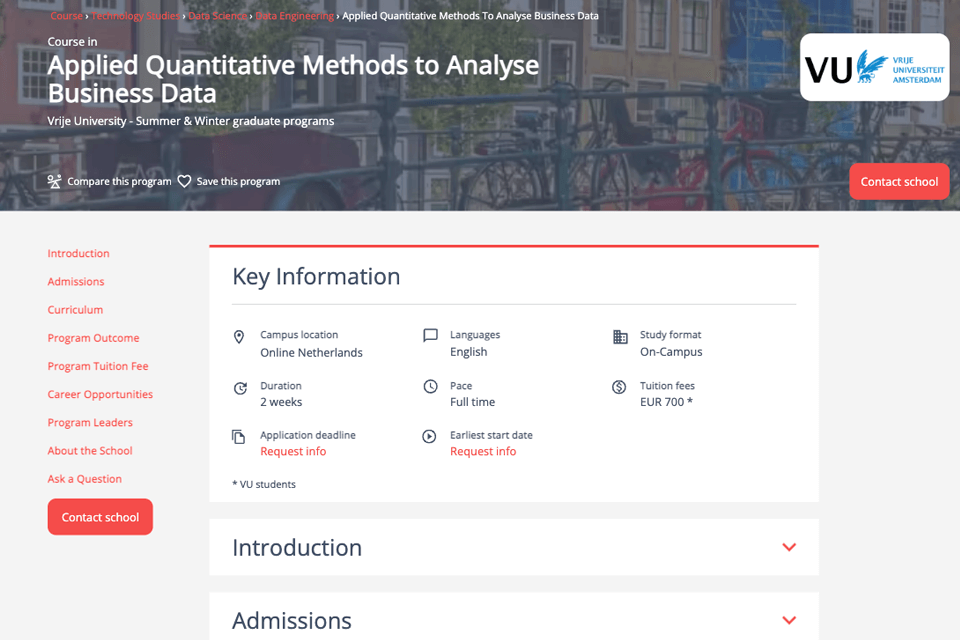
Task: Open the Technology Studies breadcrumb
Action: (136, 16)
